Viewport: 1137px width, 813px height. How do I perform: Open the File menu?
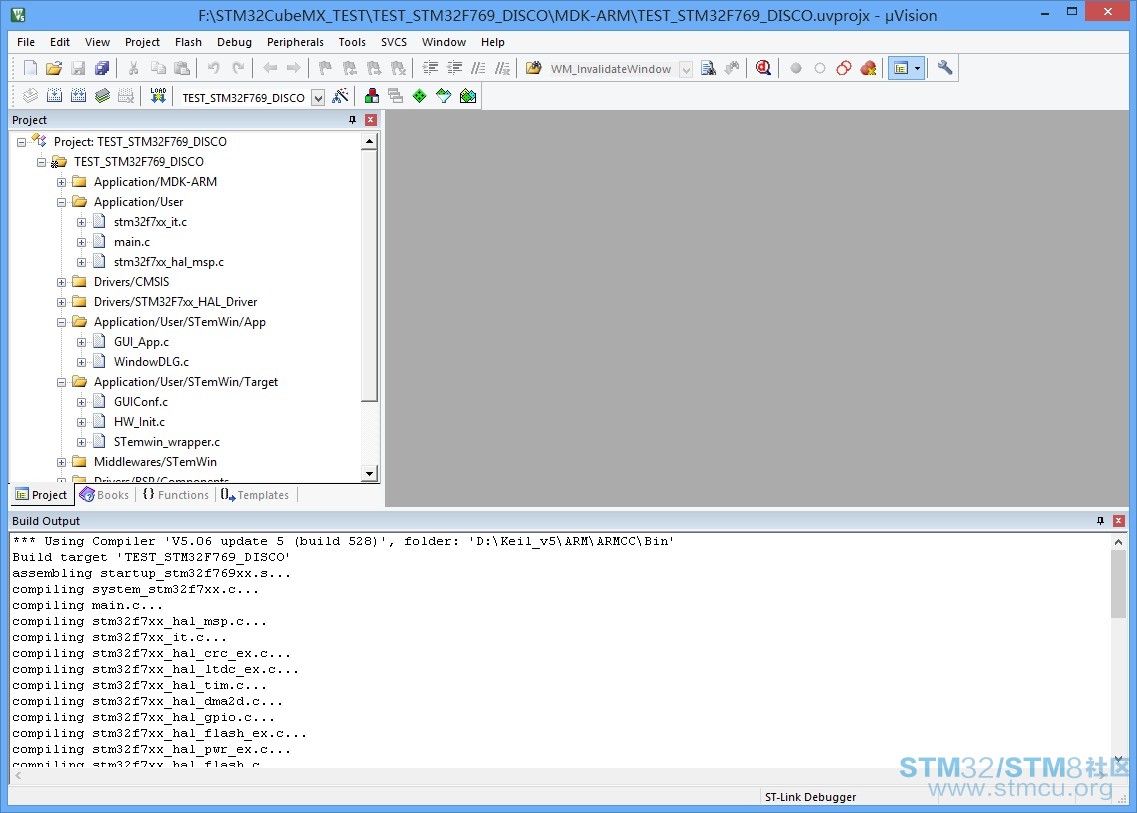coord(25,42)
